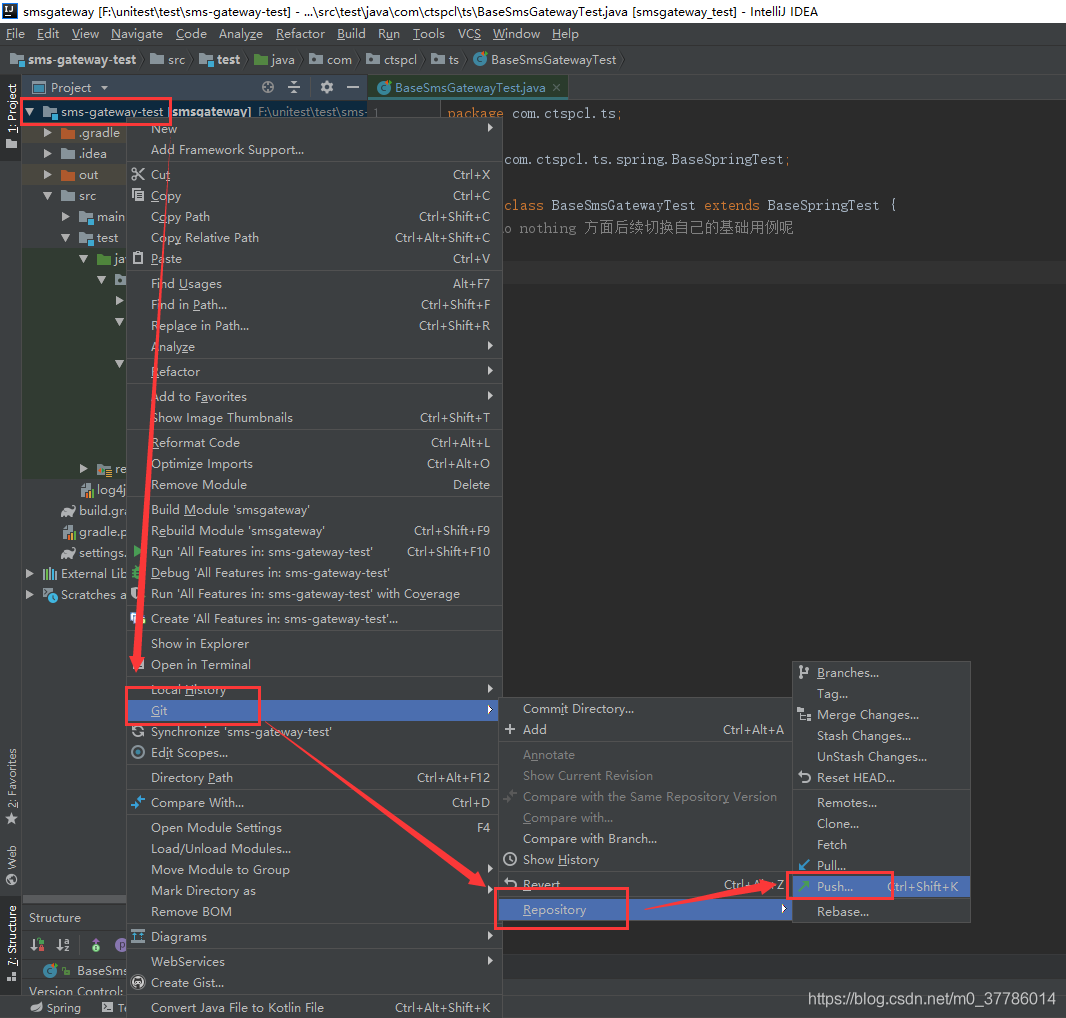Select Fetch in Repository submenu
The image size is (1066, 1018).
882,844
